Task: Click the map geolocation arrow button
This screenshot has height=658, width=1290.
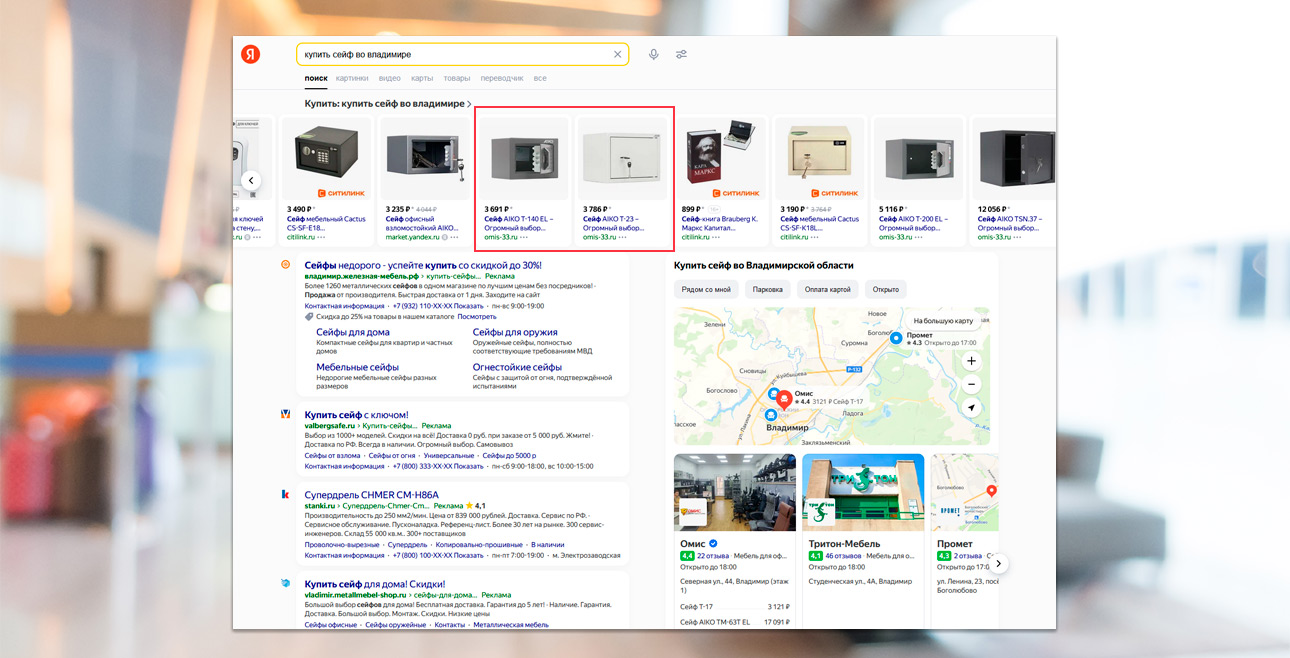Action: pos(971,408)
